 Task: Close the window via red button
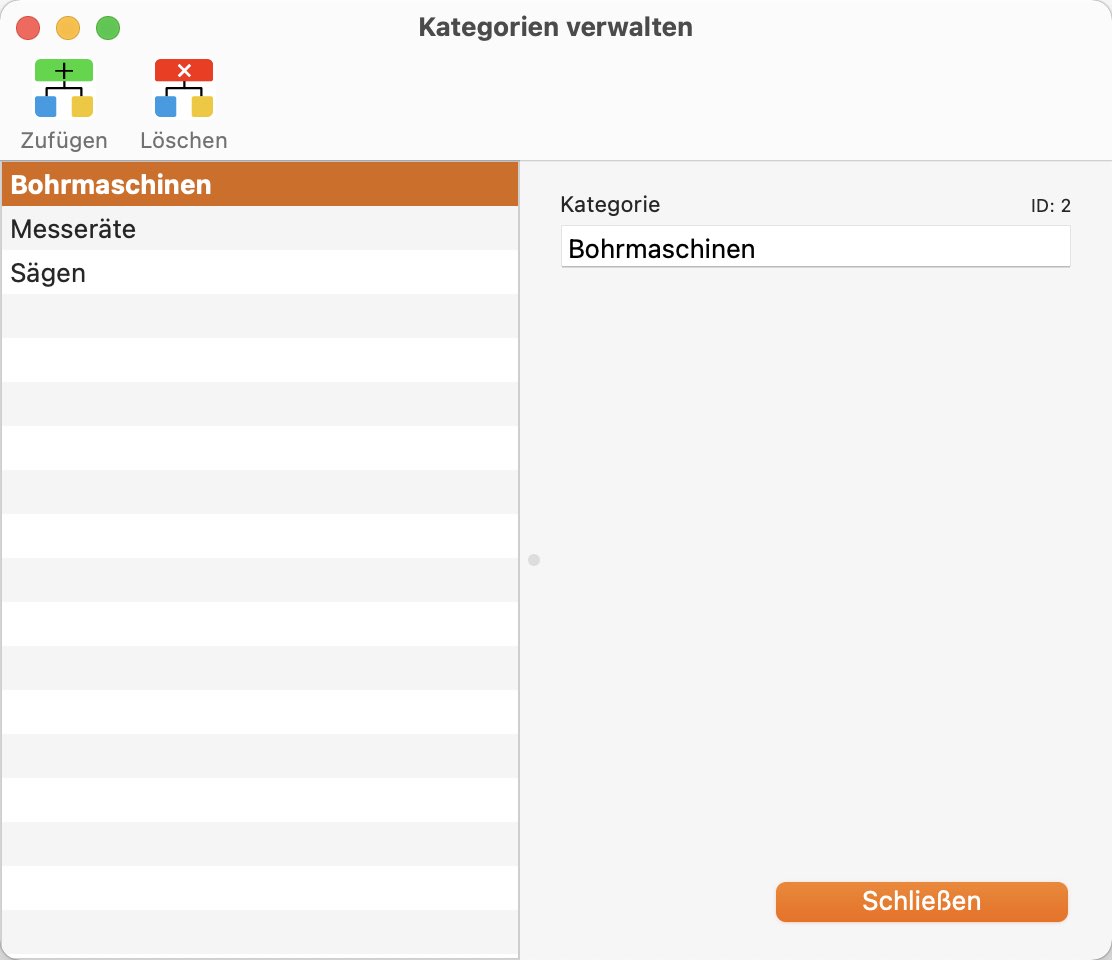(x=28, y=28)
